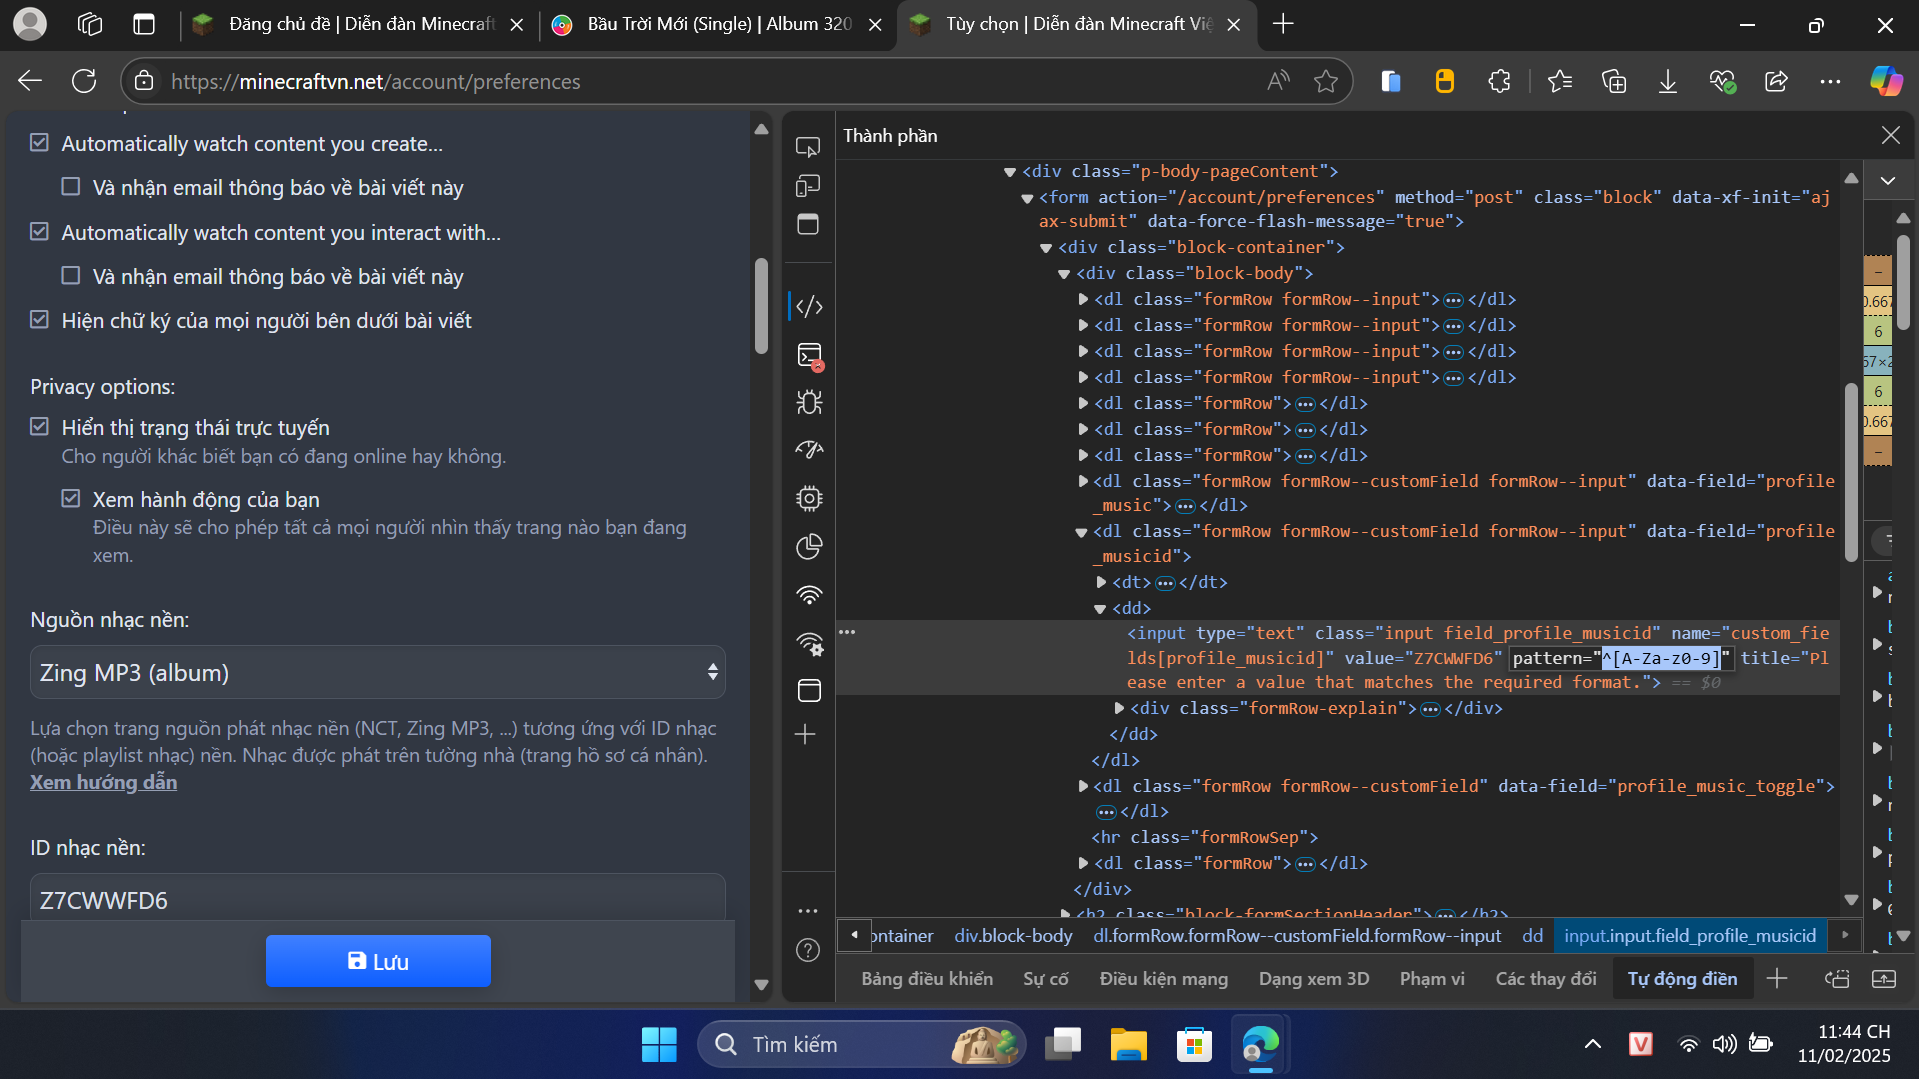Click the inspect element picker icon
Screen dimensions: 1919x1079
pos(808,147)
